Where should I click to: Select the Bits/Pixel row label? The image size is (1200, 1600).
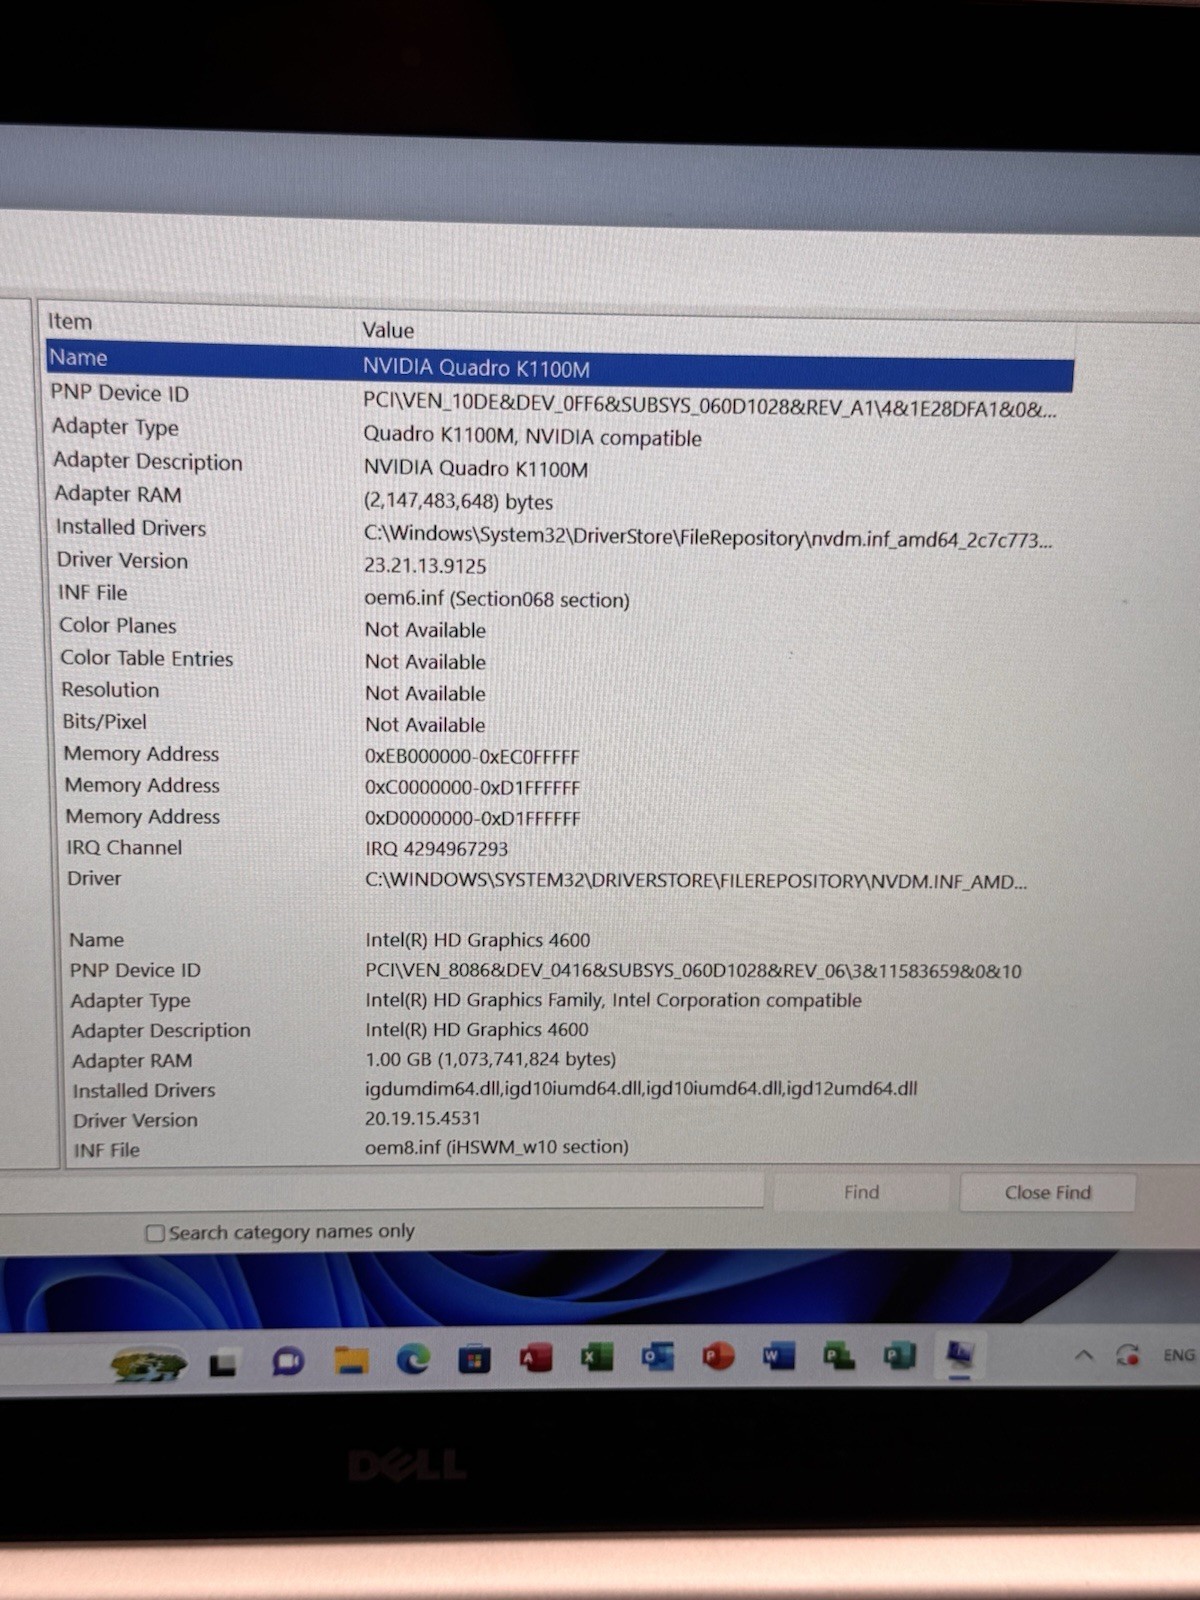click(x=104, y=722)
